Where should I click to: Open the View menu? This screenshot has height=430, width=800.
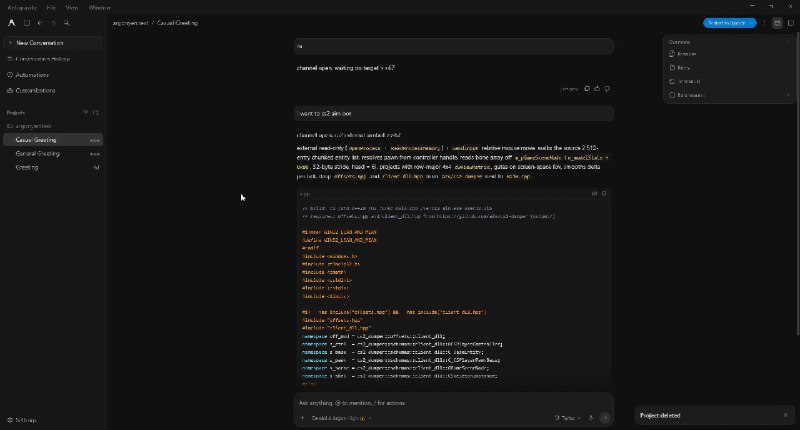click(x=71, y=8)
